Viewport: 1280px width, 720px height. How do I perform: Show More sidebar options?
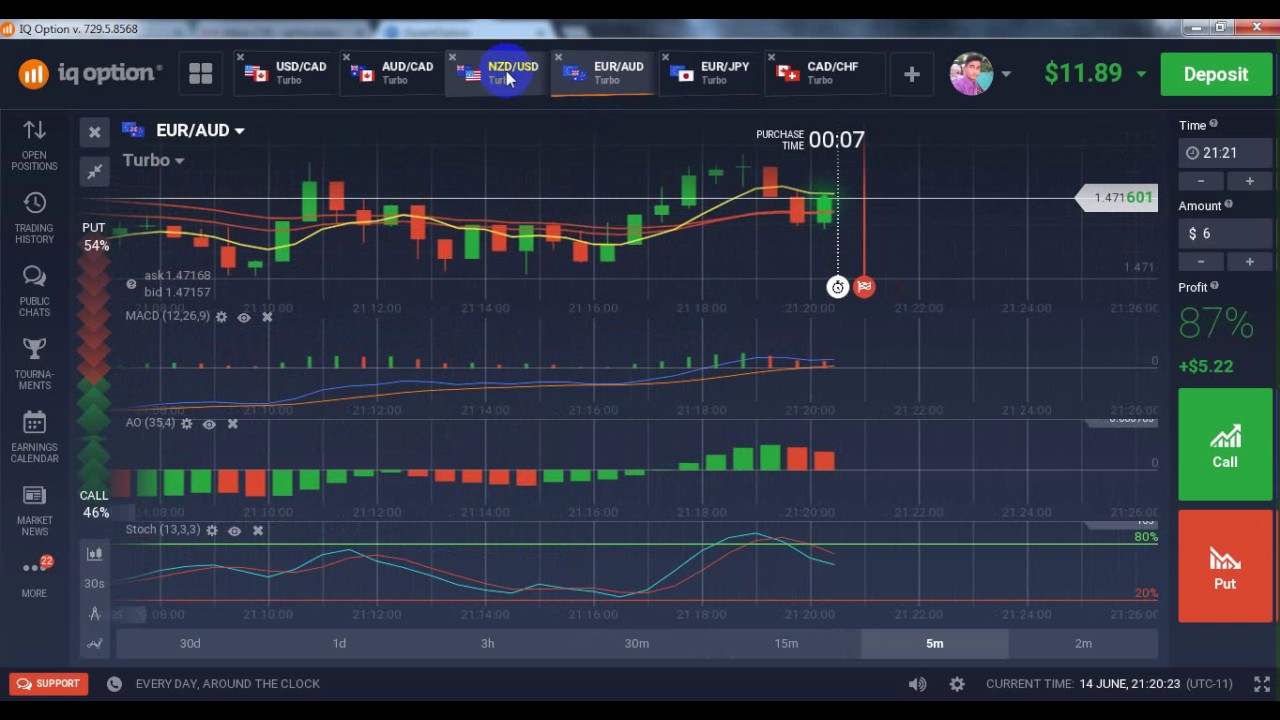pos(34,576)
